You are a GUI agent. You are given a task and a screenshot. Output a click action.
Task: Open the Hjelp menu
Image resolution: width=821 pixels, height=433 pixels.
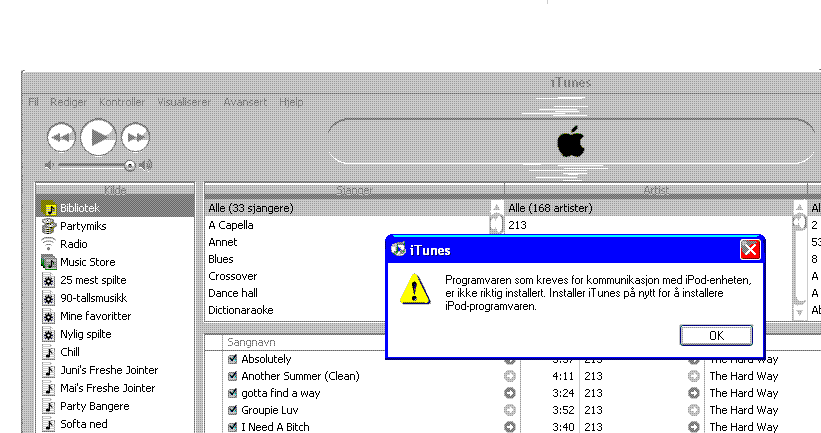(x=291, y=102)
